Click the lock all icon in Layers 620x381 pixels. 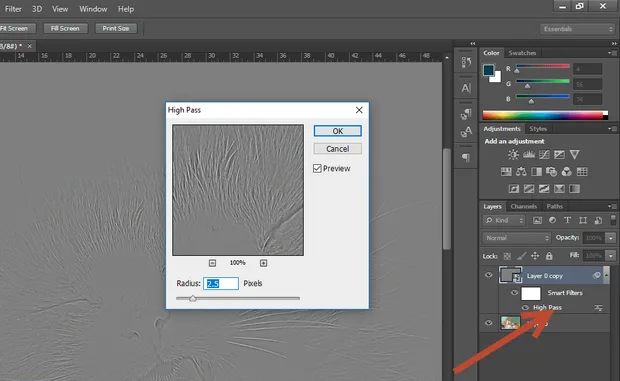click(x=549, y=256)
